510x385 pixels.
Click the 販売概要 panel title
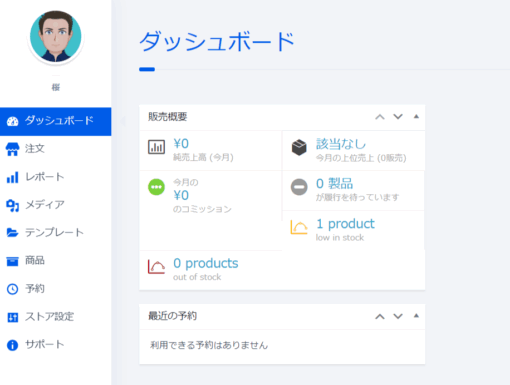click(168, 117)
